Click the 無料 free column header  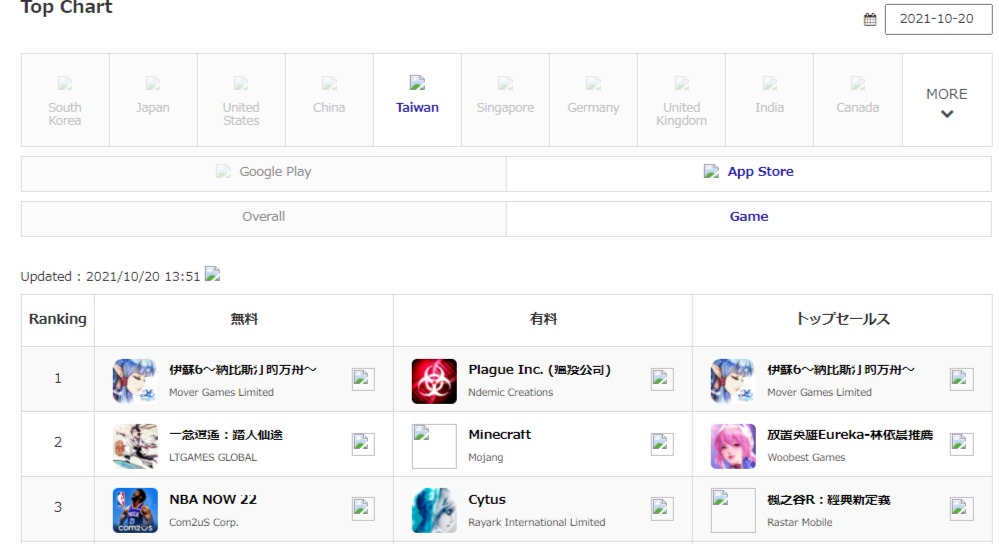(x=244, y=320)
